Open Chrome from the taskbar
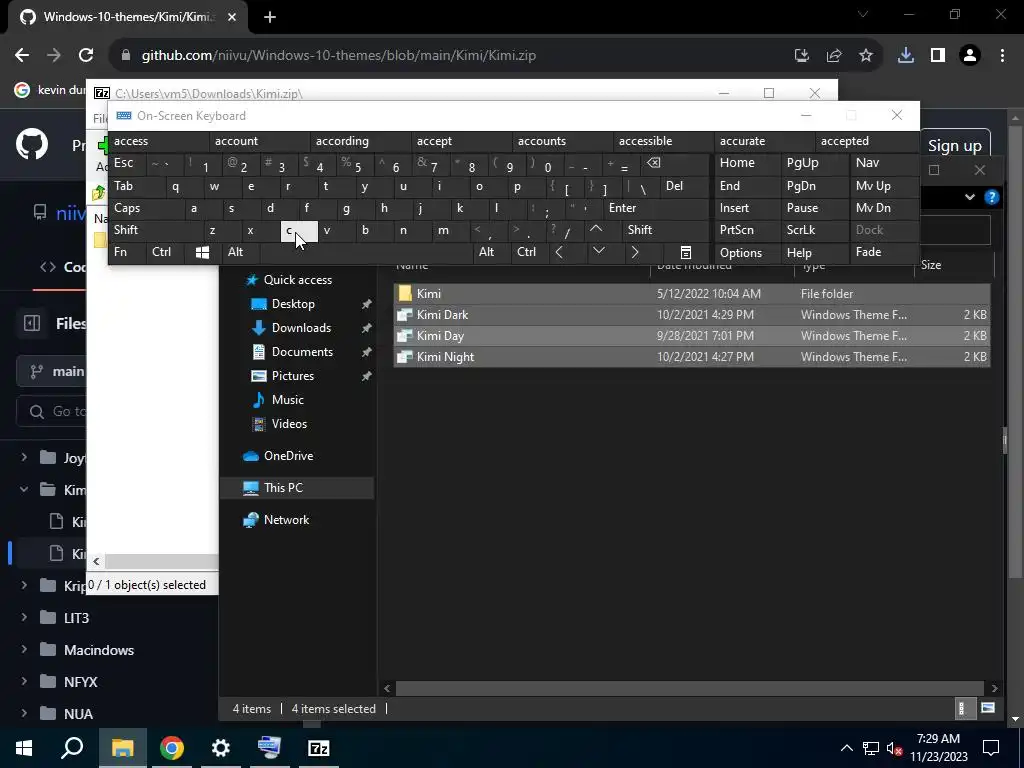This screenshot has width=1024, height=768. coord(172,748)
